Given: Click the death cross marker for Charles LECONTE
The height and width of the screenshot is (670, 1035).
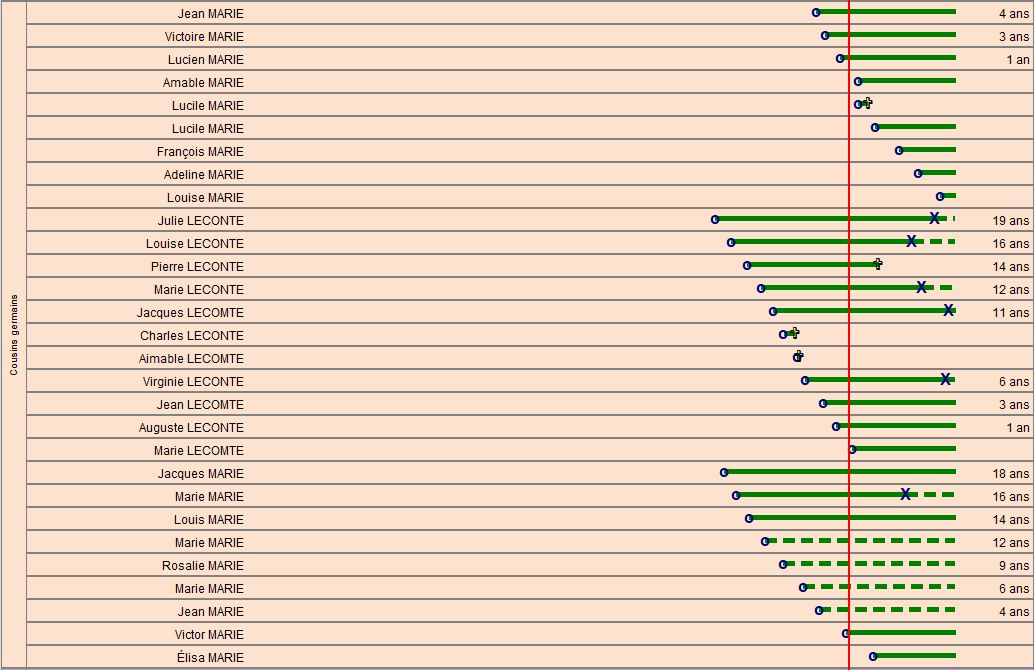Looking at the screenshot, I should 794,333.
